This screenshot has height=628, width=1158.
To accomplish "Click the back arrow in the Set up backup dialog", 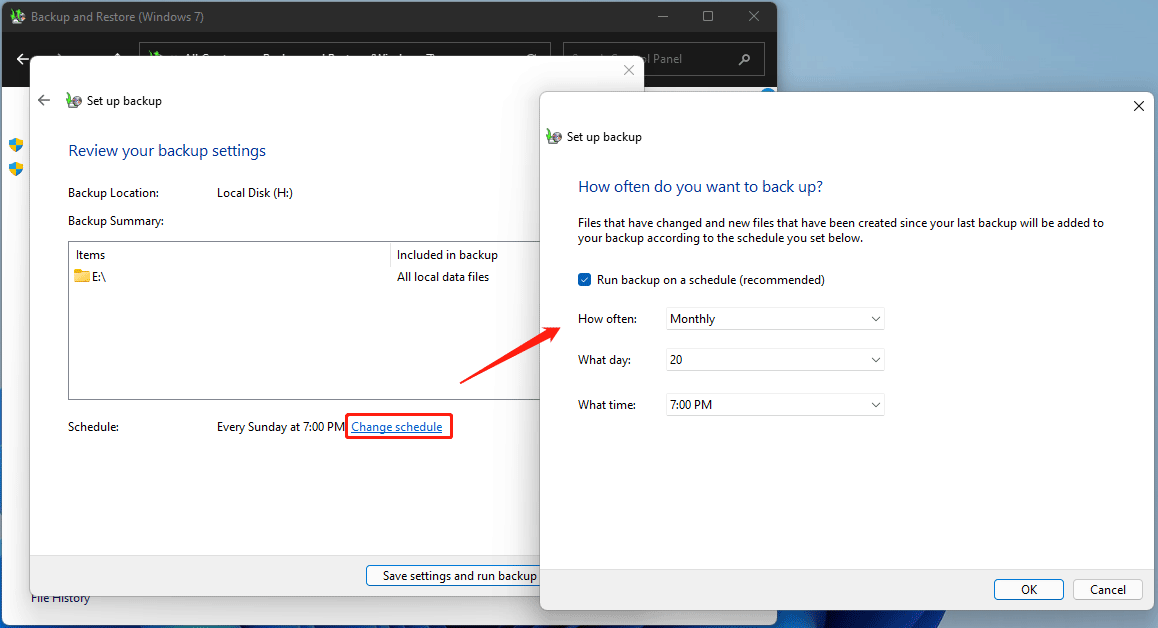I will pos(44,100).
